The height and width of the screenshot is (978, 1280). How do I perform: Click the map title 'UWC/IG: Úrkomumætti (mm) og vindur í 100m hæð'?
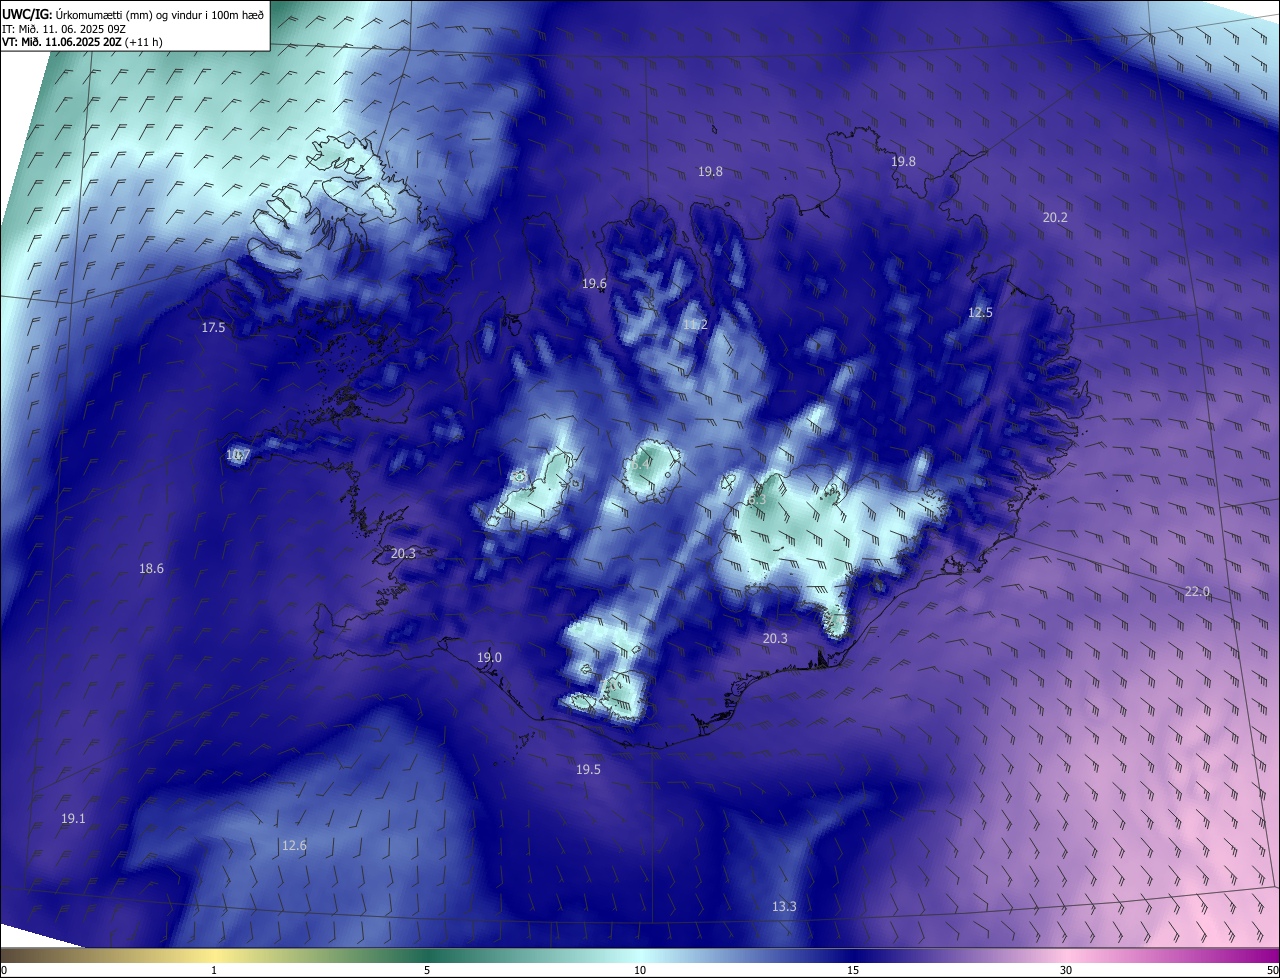[x=133, y=14]
